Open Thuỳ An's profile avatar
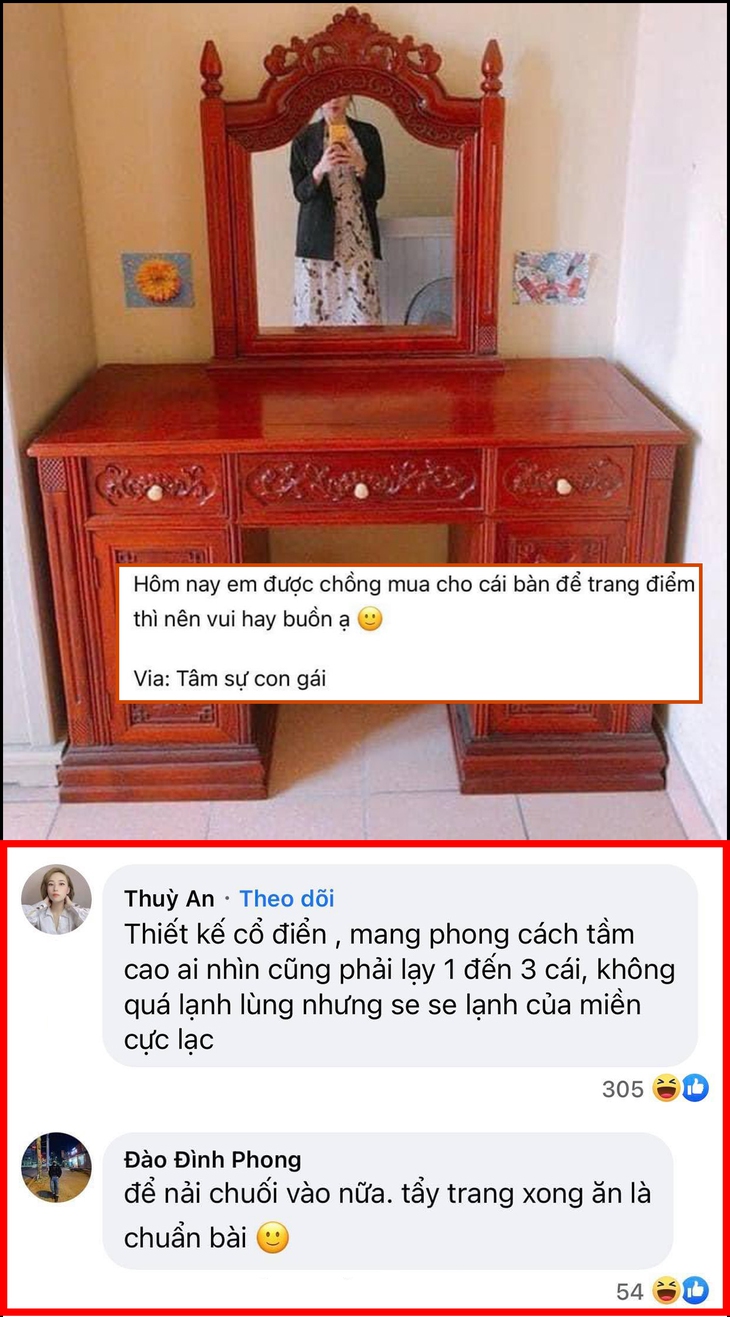This screenshot has height=1317, width=730. pyautogui.click(x=57, y=899)
